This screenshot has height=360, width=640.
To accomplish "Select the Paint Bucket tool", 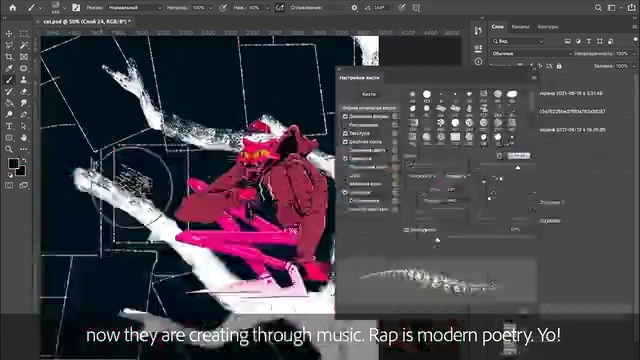I will [9, 103].
